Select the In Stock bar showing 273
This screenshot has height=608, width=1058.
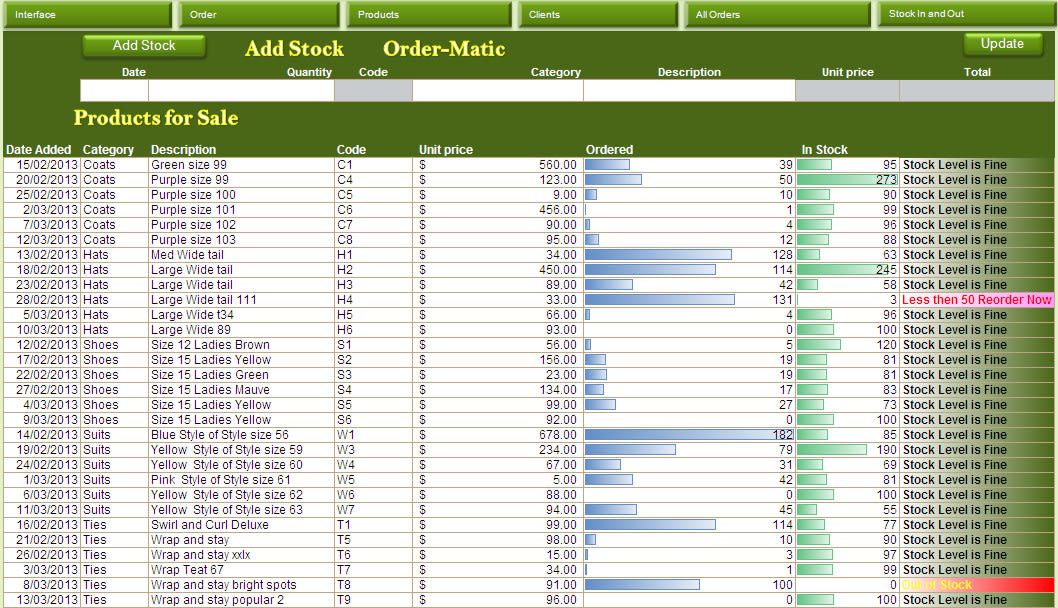click(848, 180)
